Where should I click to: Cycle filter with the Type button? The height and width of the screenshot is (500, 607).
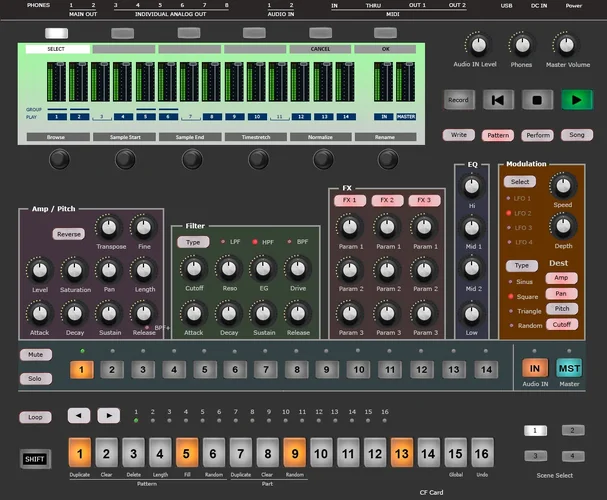tap(193, 242)
